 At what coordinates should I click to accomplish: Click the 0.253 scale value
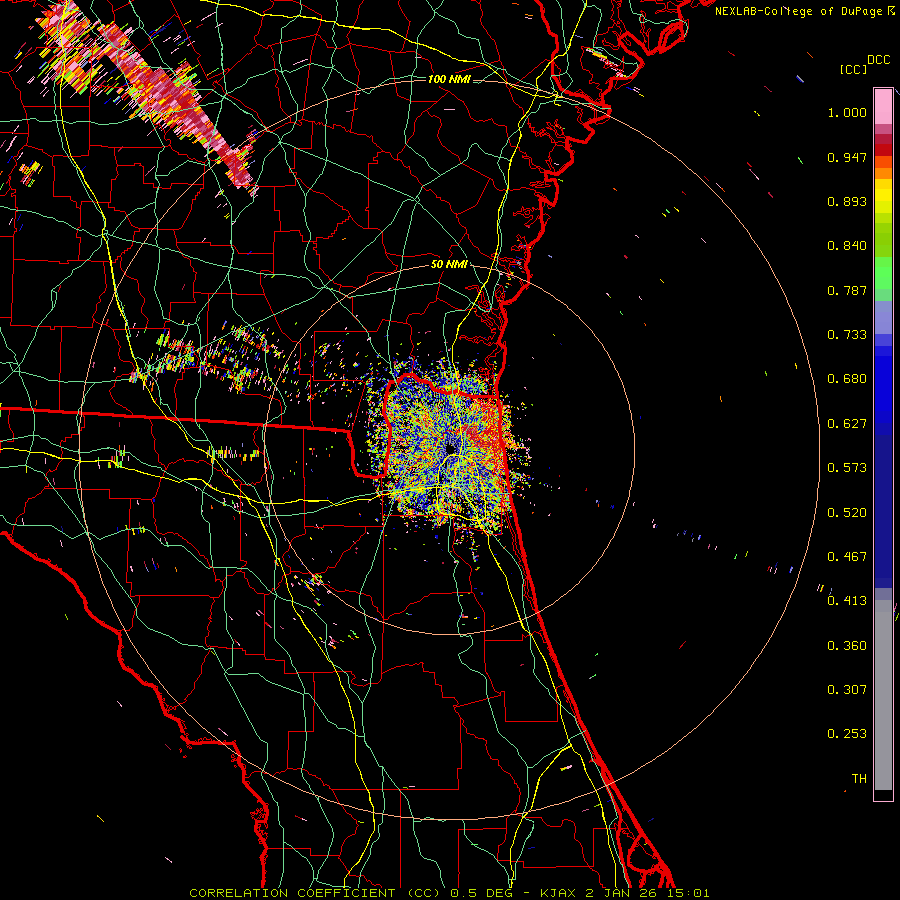click(847, 734)
